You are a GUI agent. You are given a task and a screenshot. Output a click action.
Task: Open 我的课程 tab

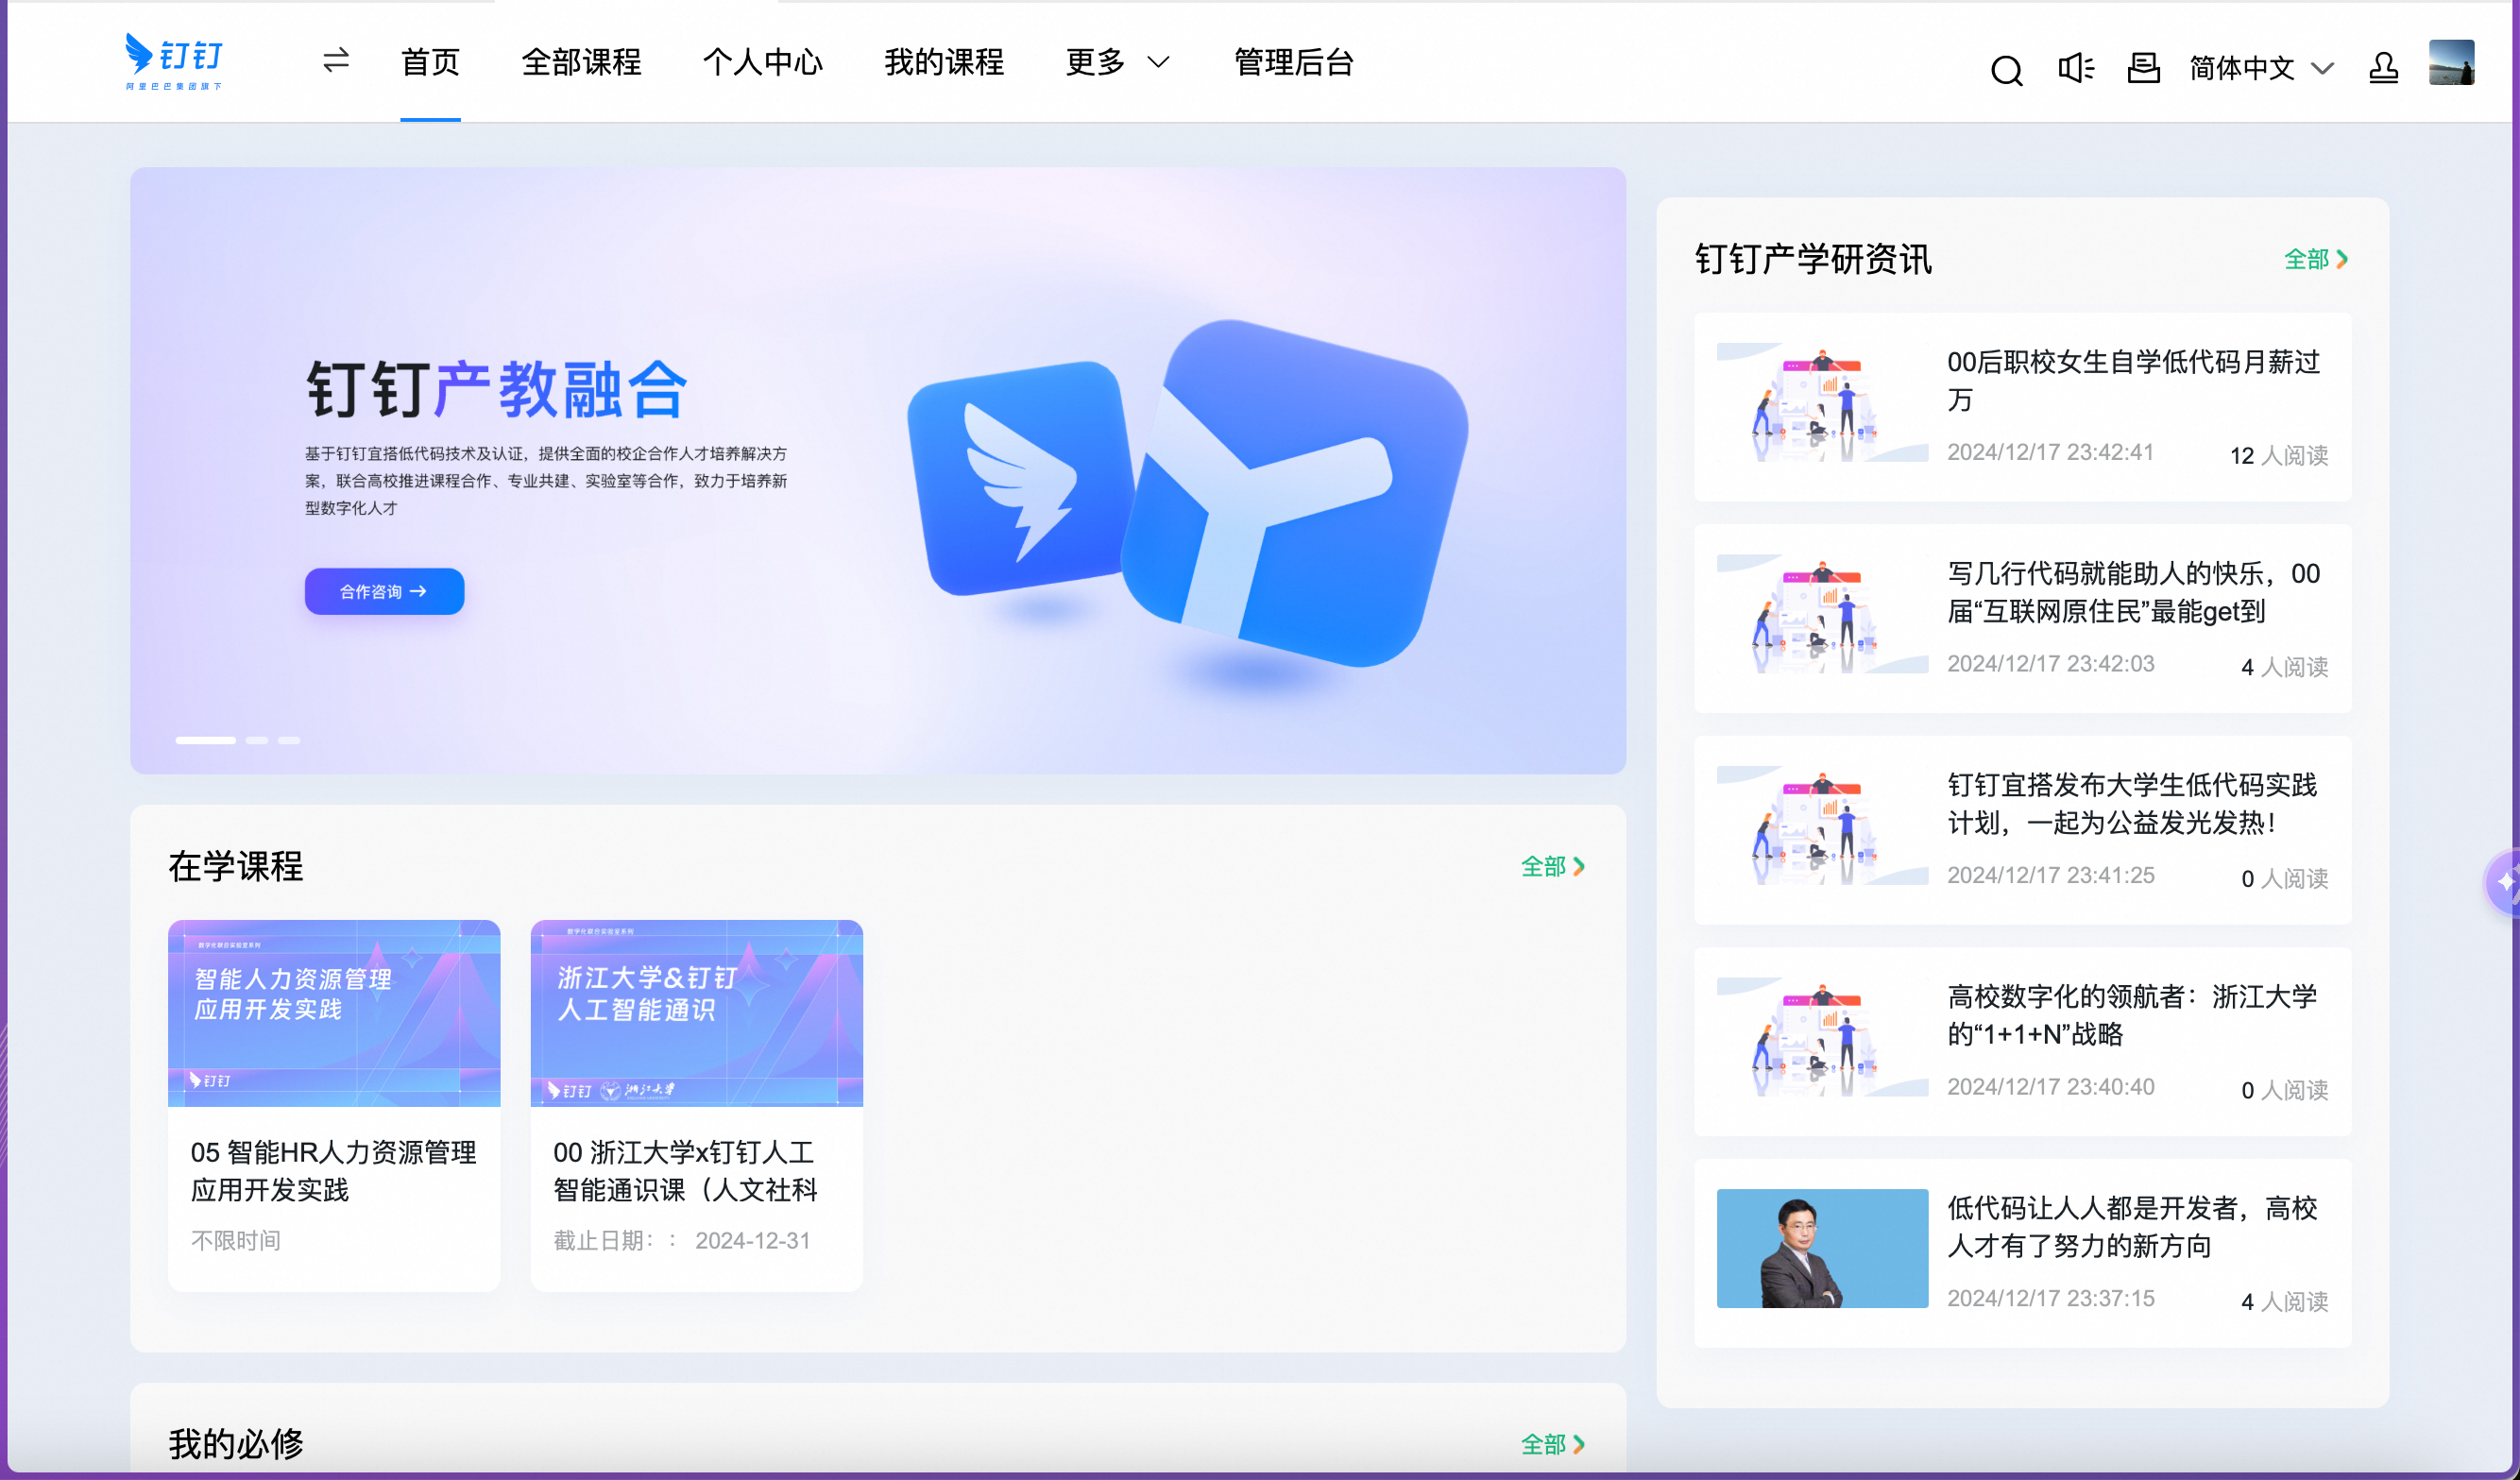[943, 62]
